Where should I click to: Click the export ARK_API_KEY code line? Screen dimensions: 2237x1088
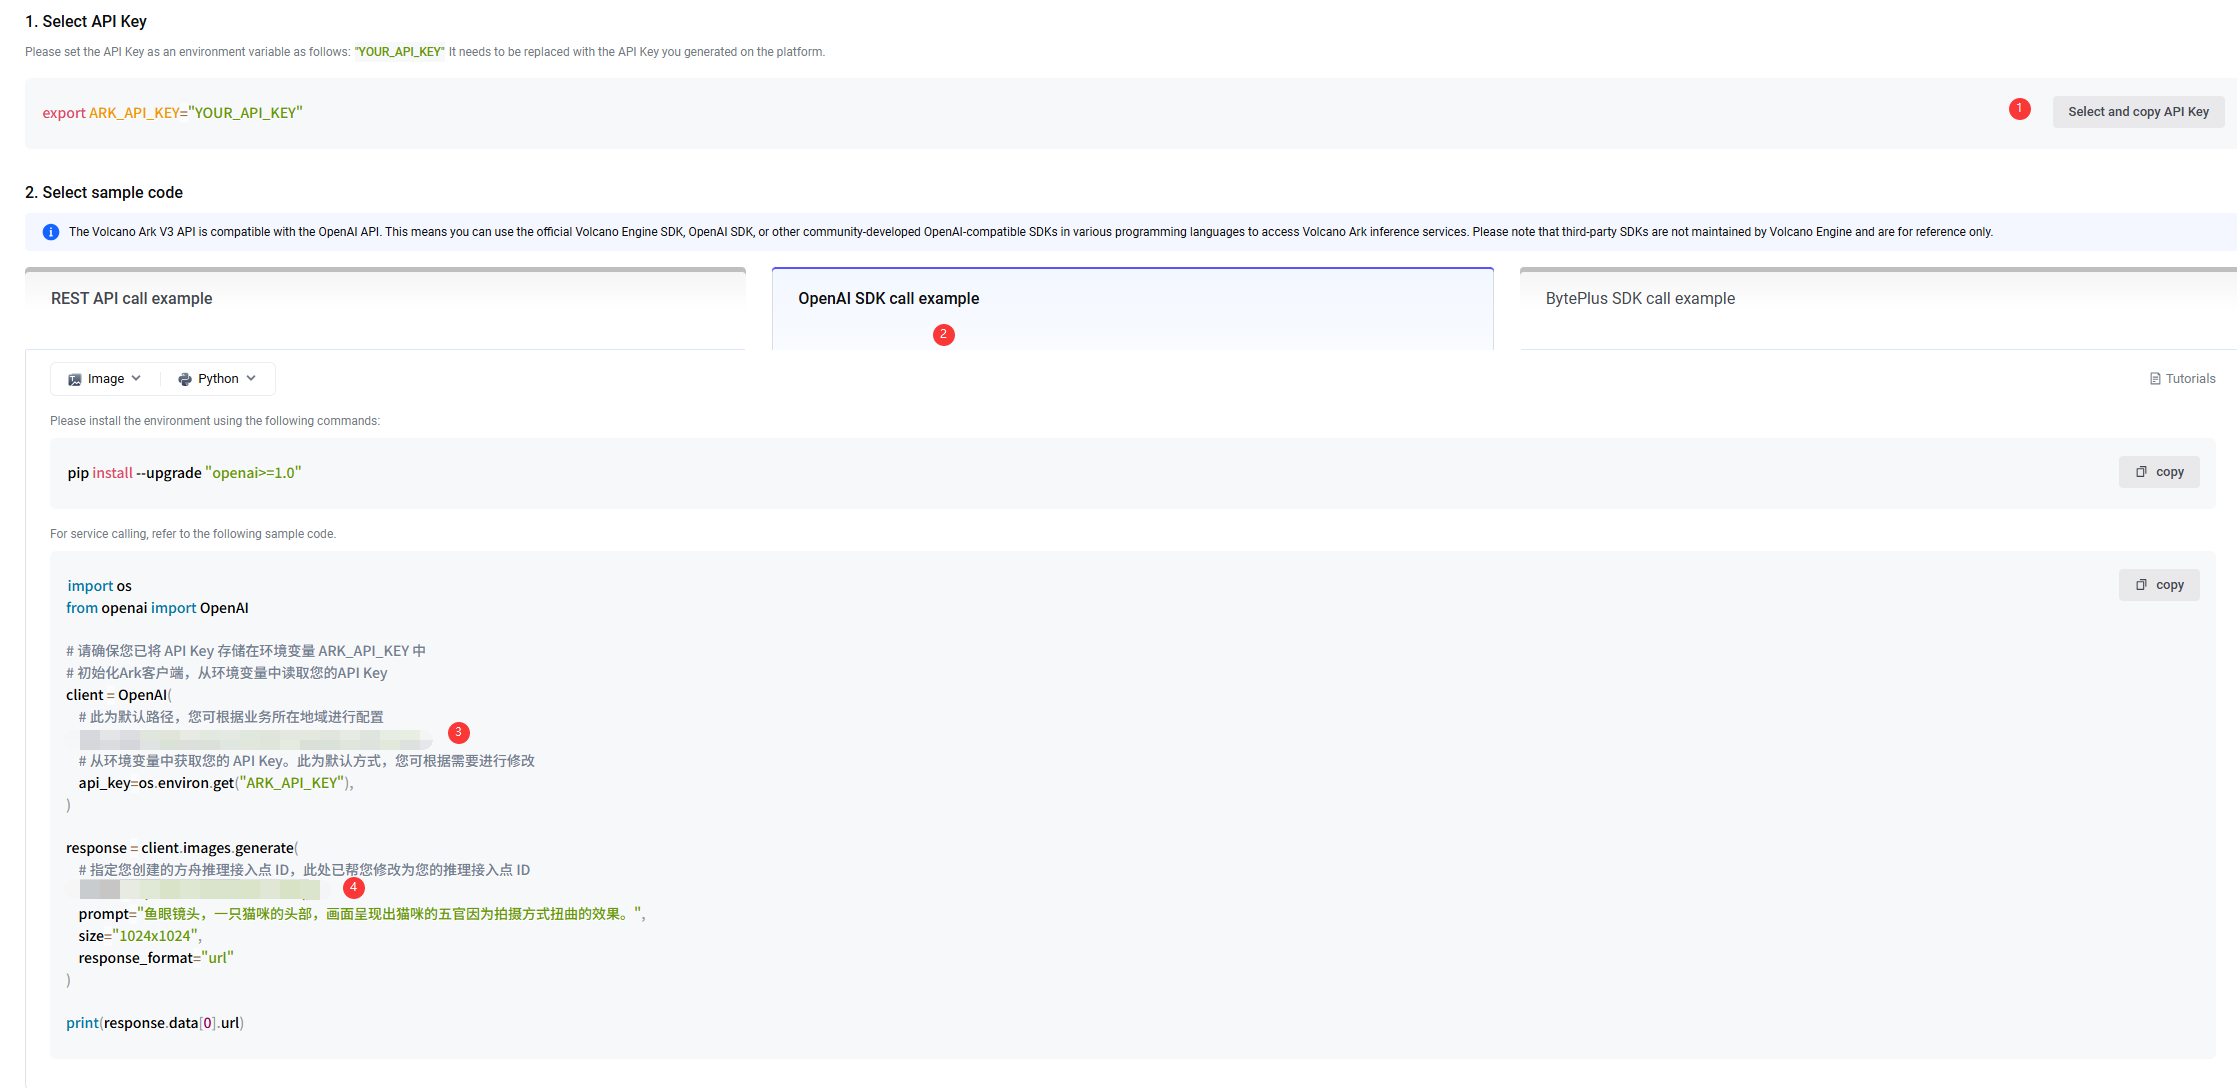(x=172, y=113)
